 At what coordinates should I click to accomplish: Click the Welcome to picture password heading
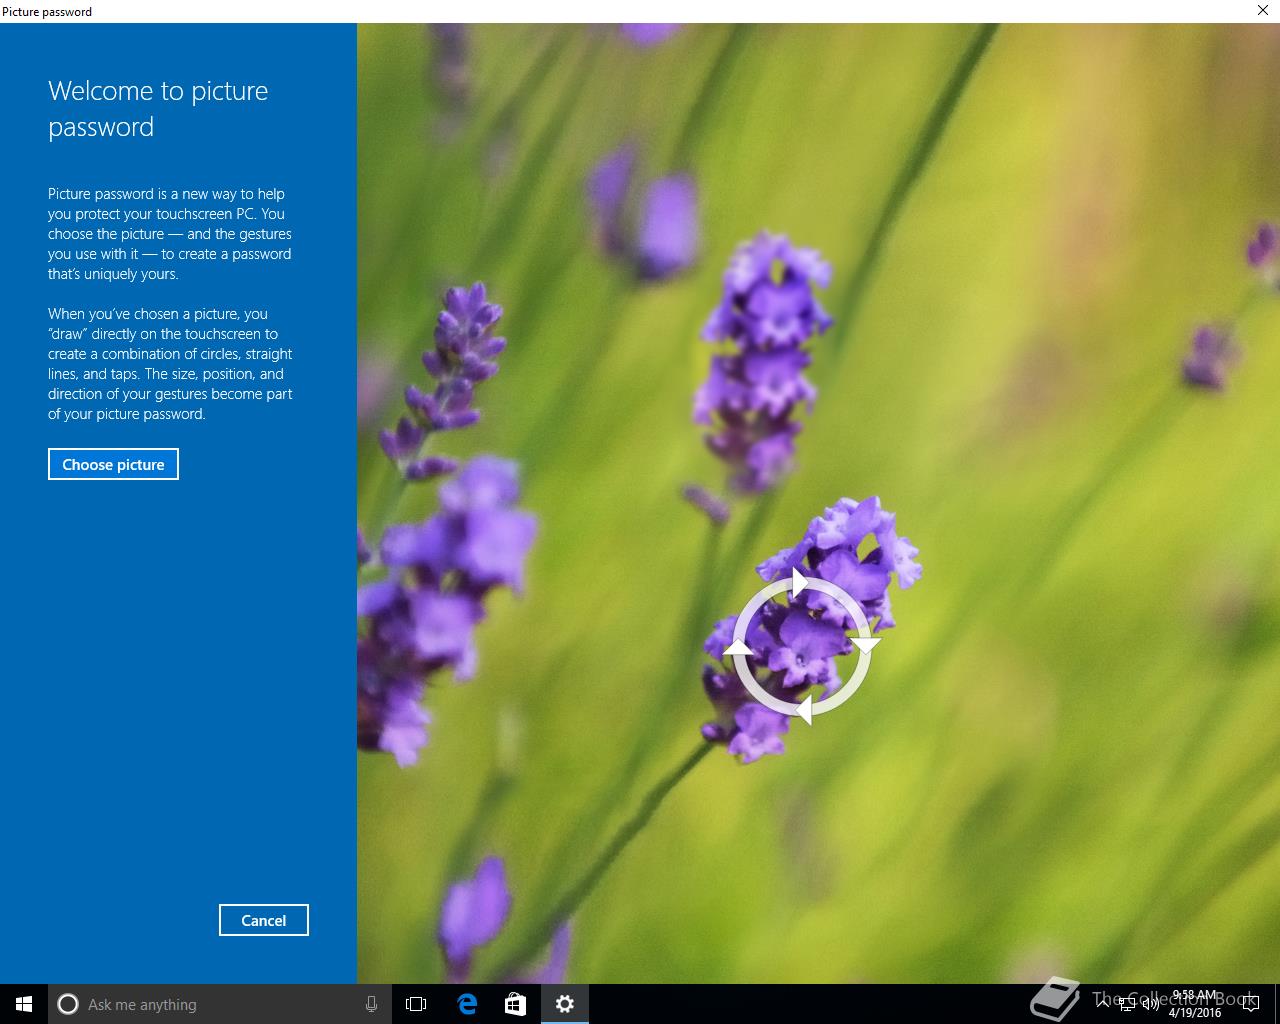[x=158, y=109]
